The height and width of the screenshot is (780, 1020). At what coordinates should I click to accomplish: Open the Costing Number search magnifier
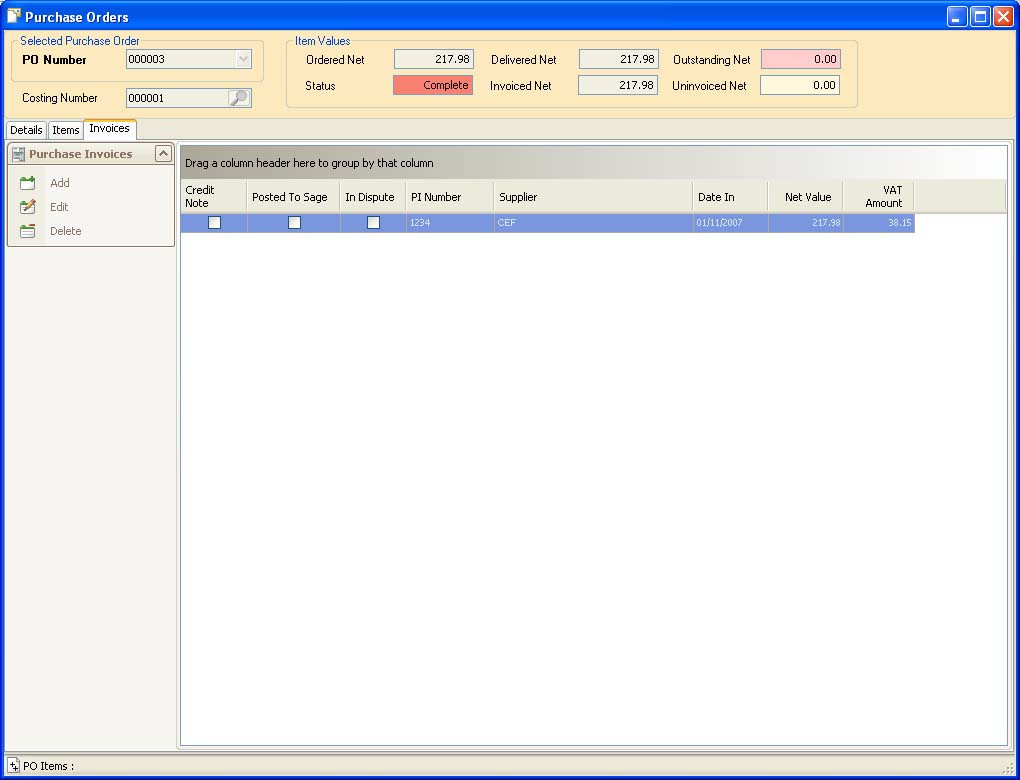click(240, 98)
